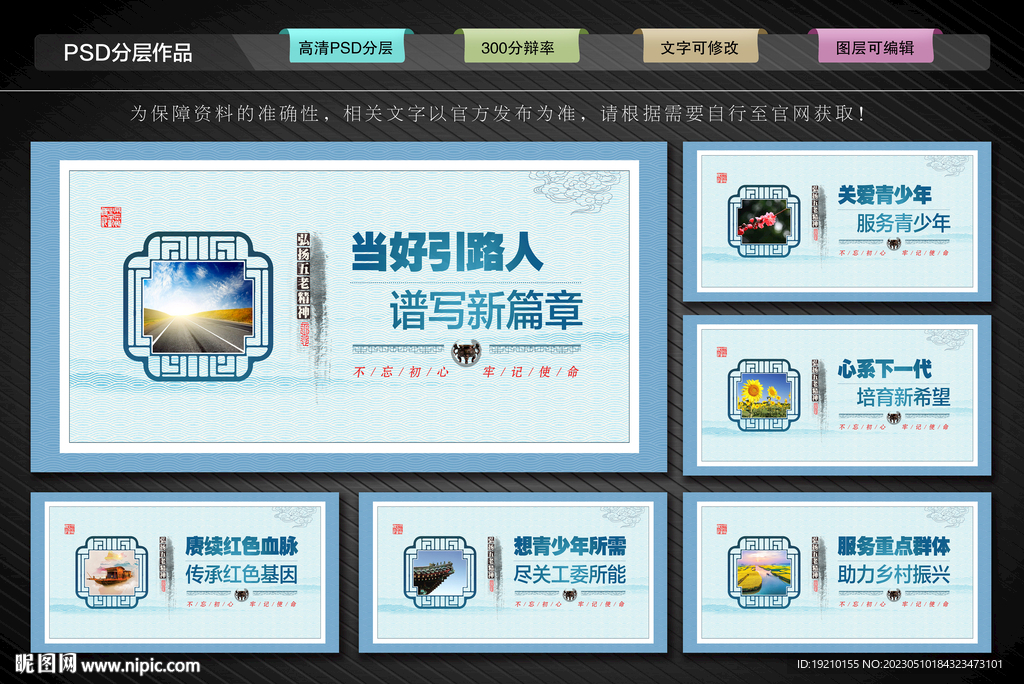
Task: Open the large 当好引路人 banner
Action: 349,306
